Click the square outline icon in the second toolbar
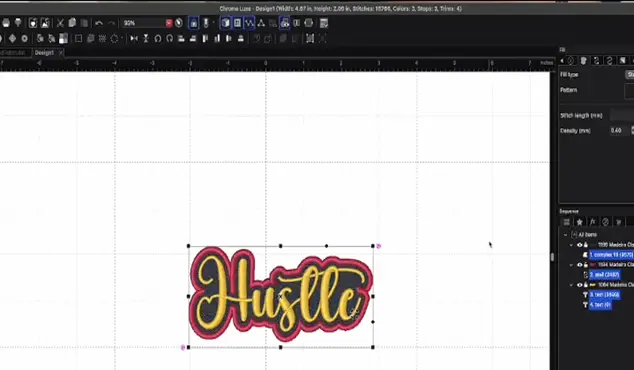Viewport: 634px width, 370px height. [78, 38]
